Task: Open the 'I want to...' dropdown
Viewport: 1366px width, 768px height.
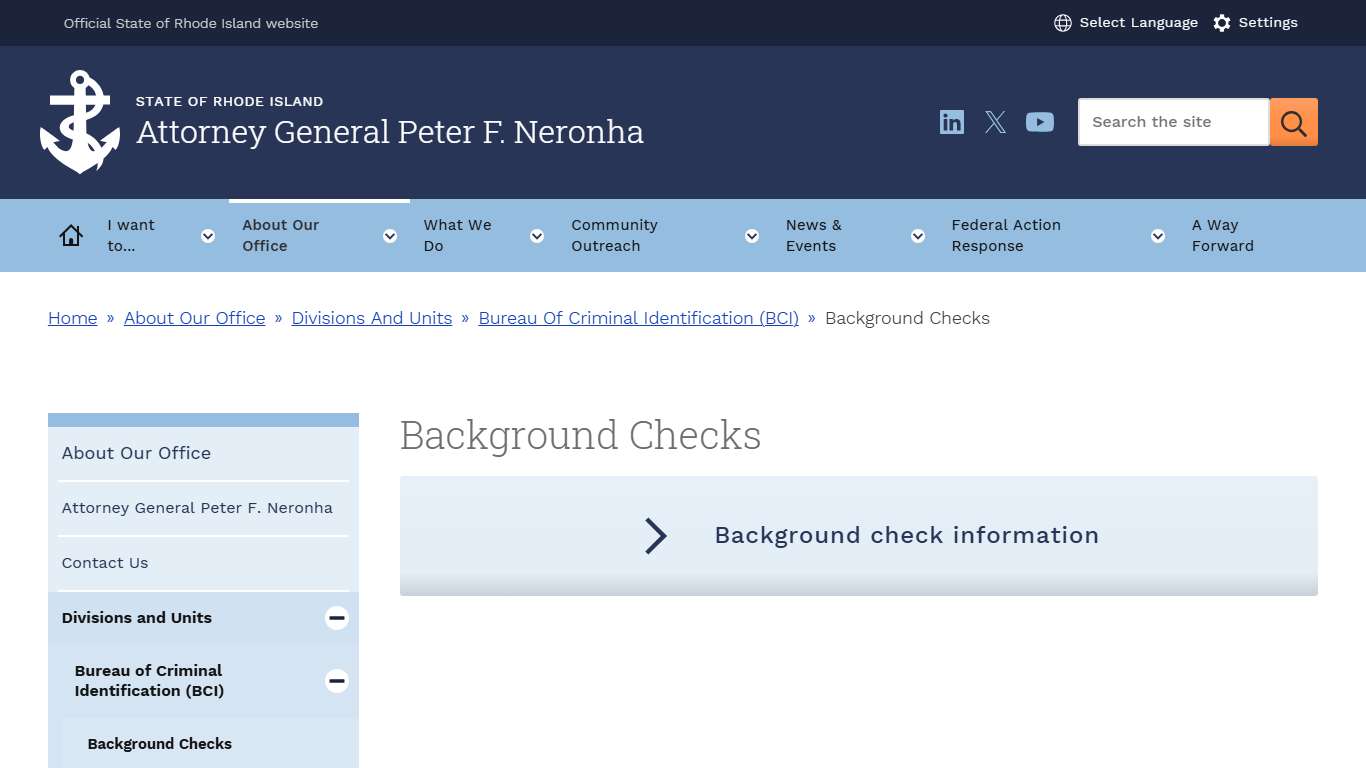Action: click(x=207, y=235)
